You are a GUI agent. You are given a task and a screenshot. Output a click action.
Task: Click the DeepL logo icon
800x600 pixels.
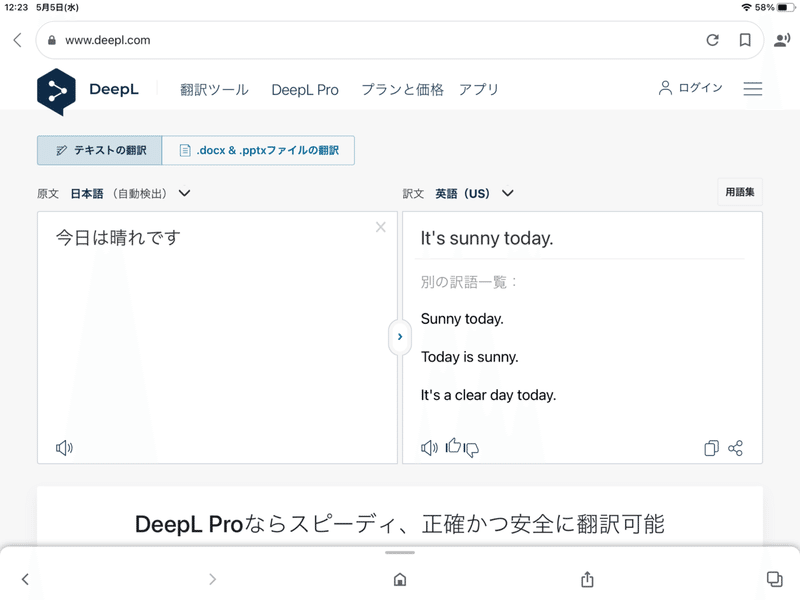(51, 90)
